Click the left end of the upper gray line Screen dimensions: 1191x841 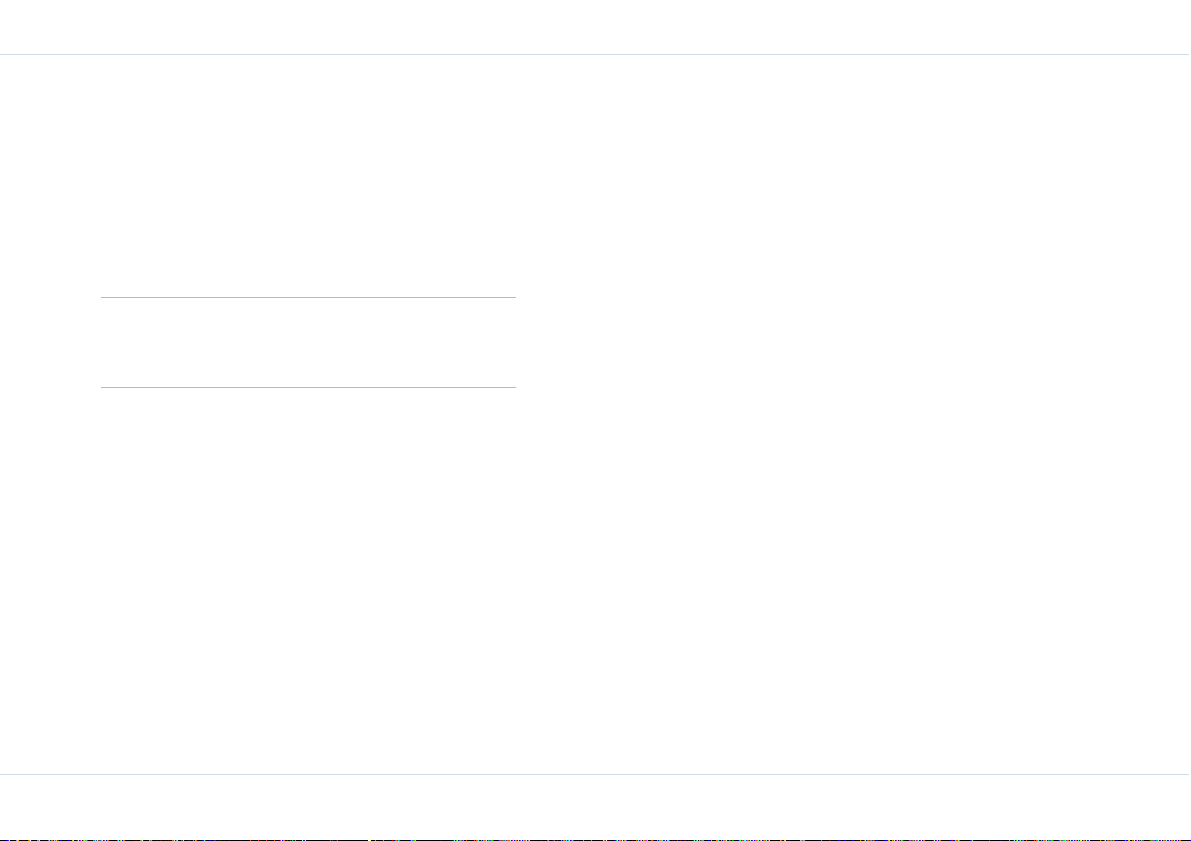pos(103,298)
